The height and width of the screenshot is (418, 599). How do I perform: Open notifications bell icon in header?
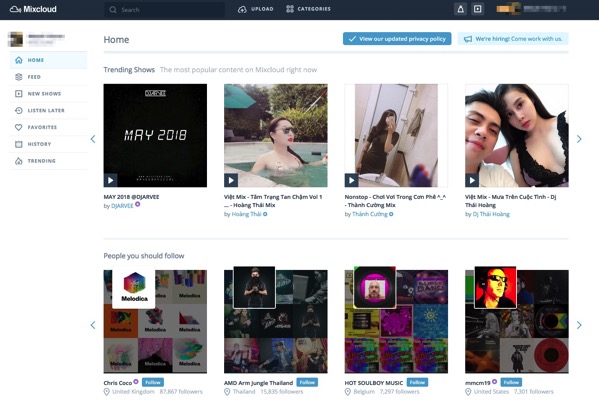[460, 9]
